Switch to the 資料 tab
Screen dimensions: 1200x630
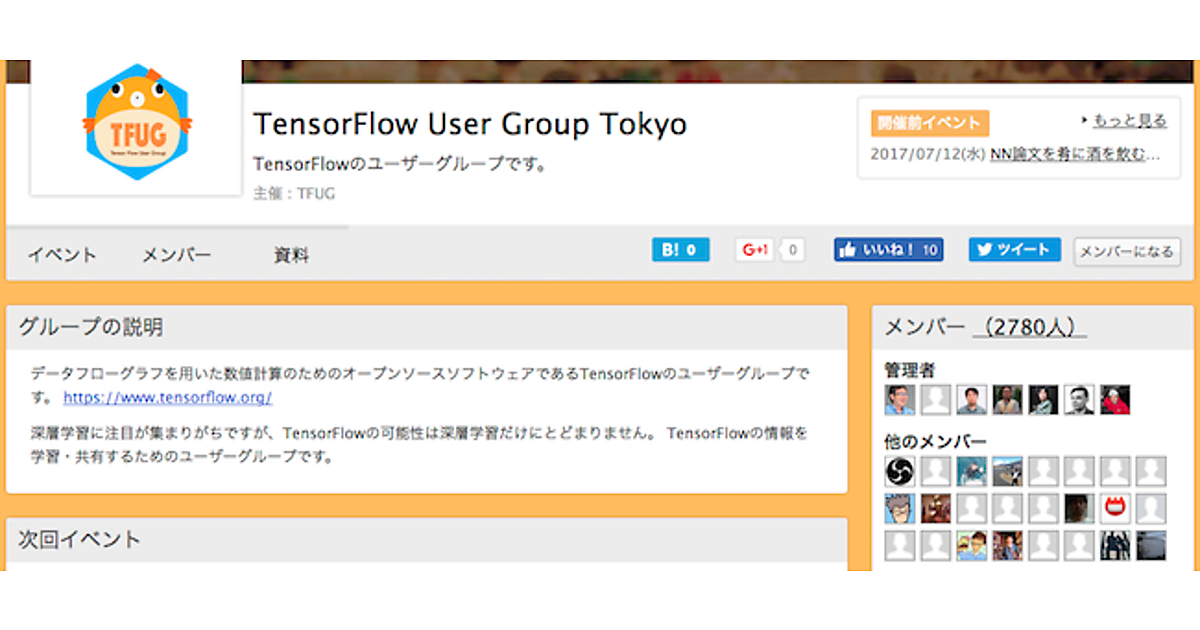point(291,255)
